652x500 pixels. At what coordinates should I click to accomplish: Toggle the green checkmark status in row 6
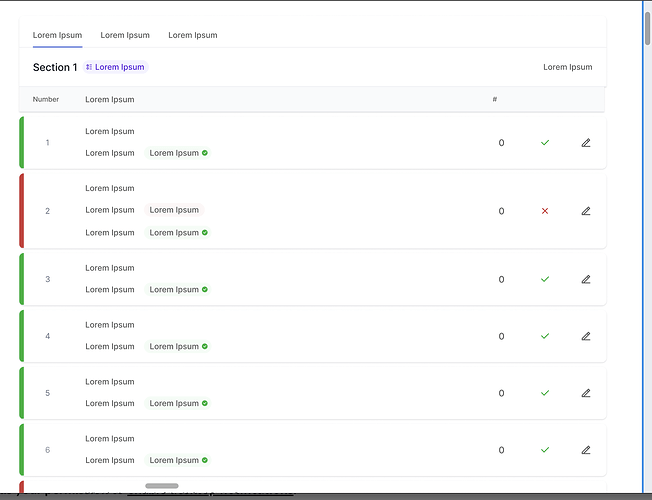(x=545, y=451)
